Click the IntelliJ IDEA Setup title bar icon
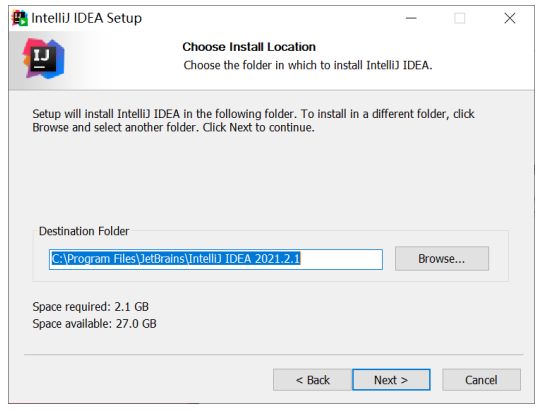 [19, 18]
